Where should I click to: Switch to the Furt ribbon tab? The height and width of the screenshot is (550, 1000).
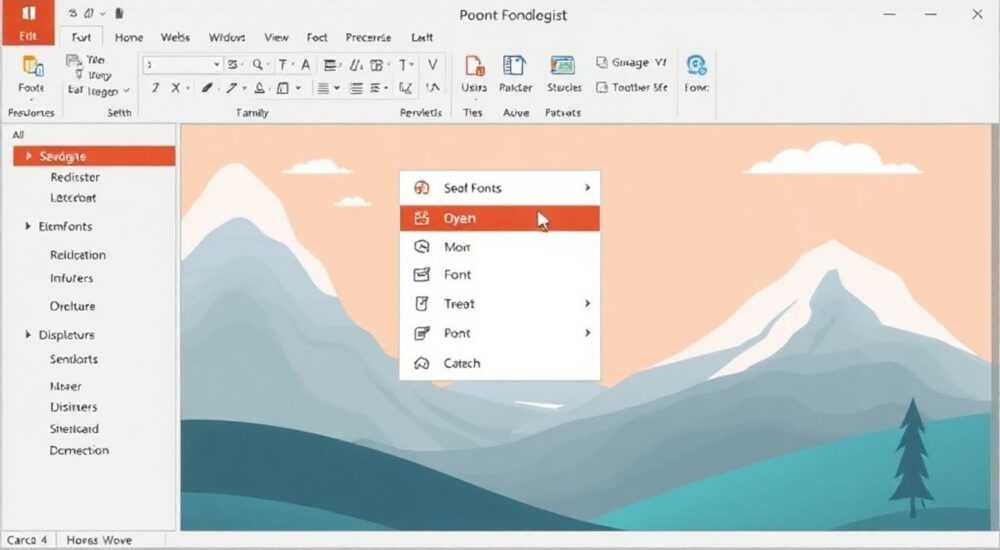[x=81, y=37]
